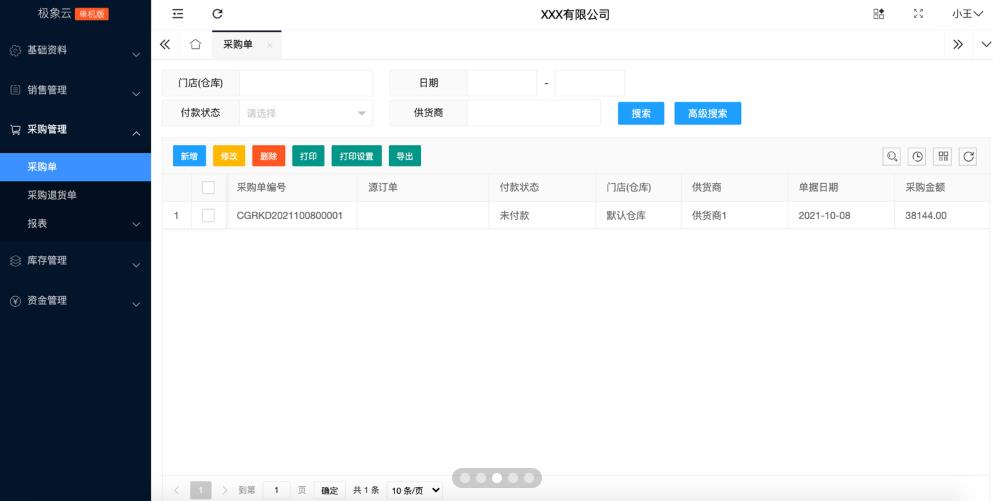The image size is (993, 501).
Task: Click the 搜索 button
Action: 641,113
